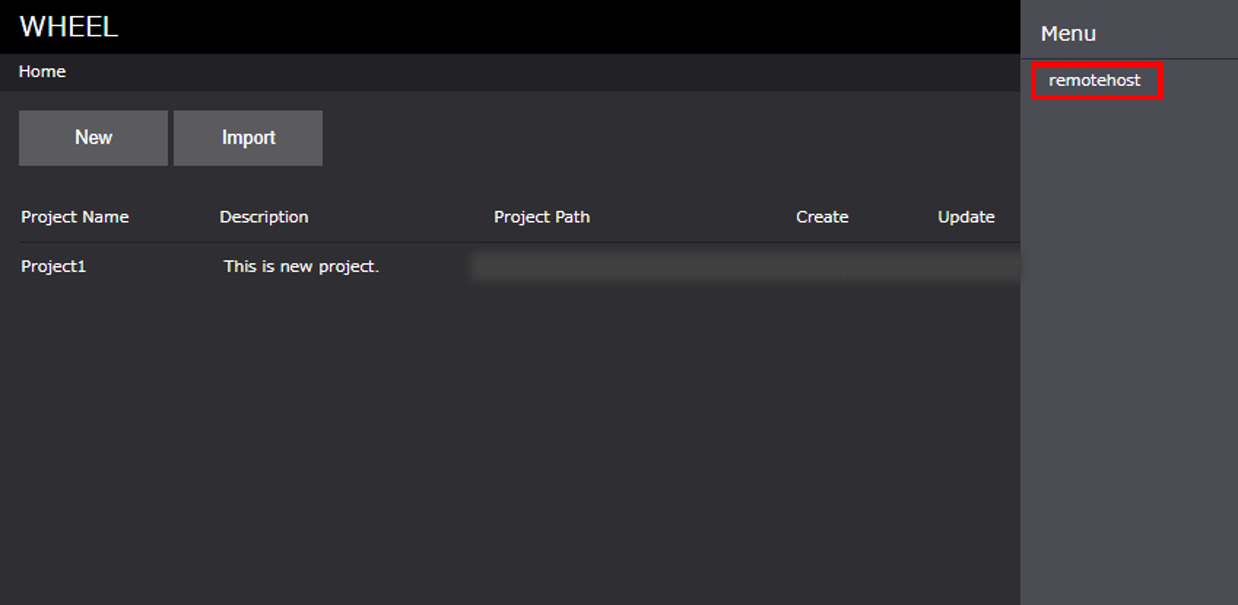Select remotehost in the Menu drawer

pyautogui.click(x=1095, y=80)
